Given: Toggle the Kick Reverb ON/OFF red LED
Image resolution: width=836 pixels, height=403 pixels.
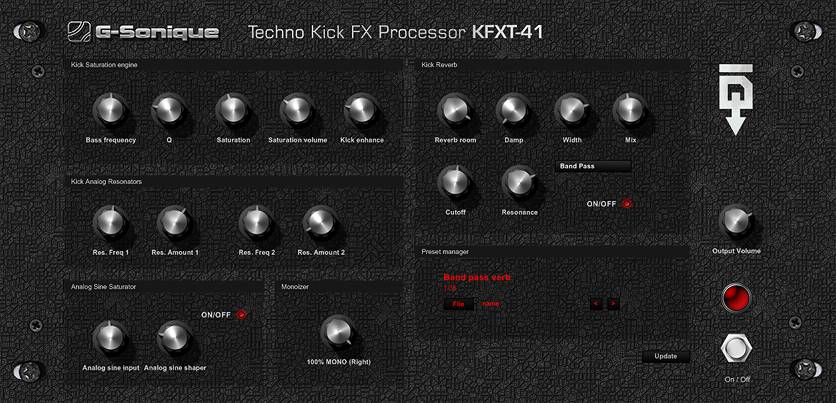Looking at the screenshot, I should tap(627, 204).
